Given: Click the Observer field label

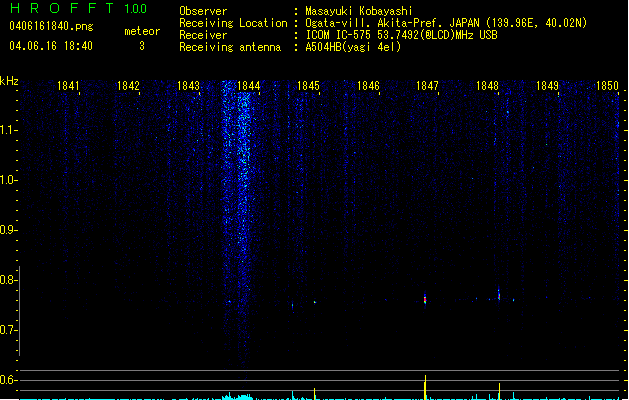Looking at the screenshot, I should (203, 11).
